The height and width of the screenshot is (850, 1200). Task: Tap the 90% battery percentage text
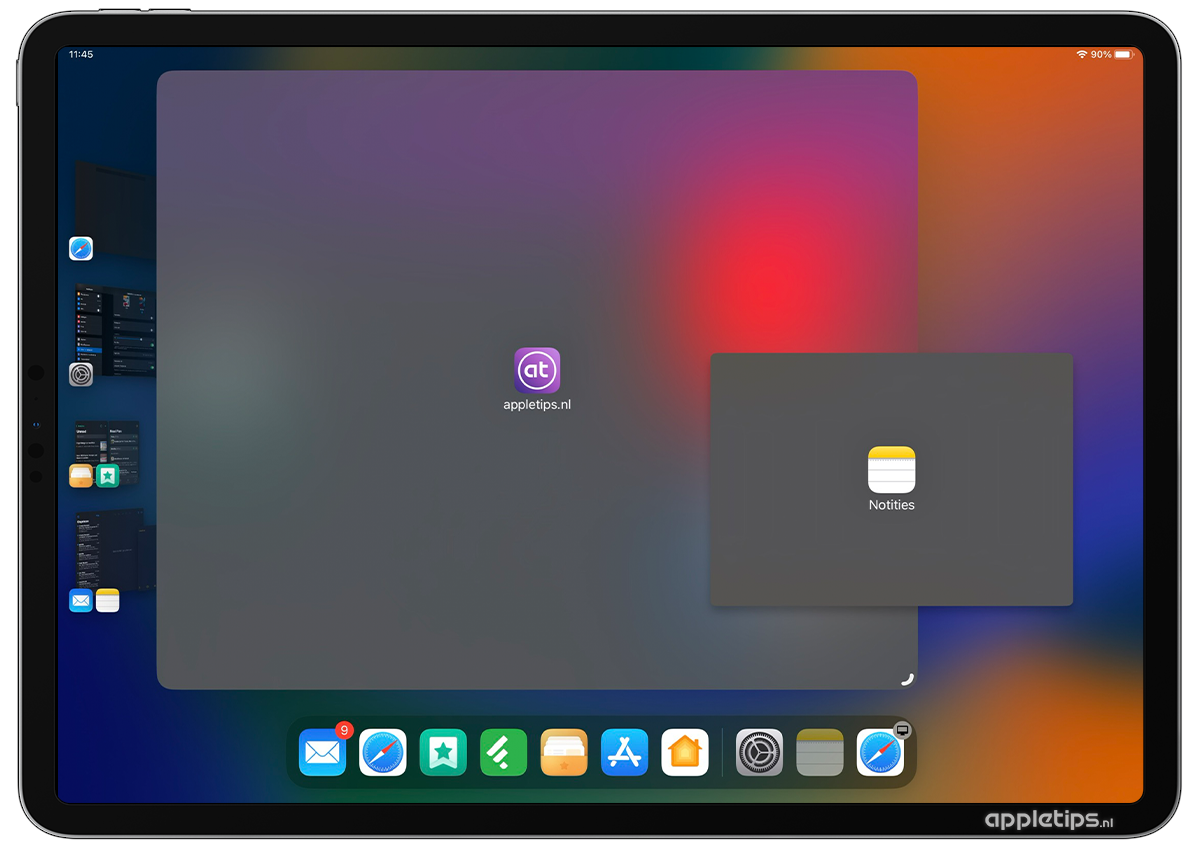coord(1101,54)
